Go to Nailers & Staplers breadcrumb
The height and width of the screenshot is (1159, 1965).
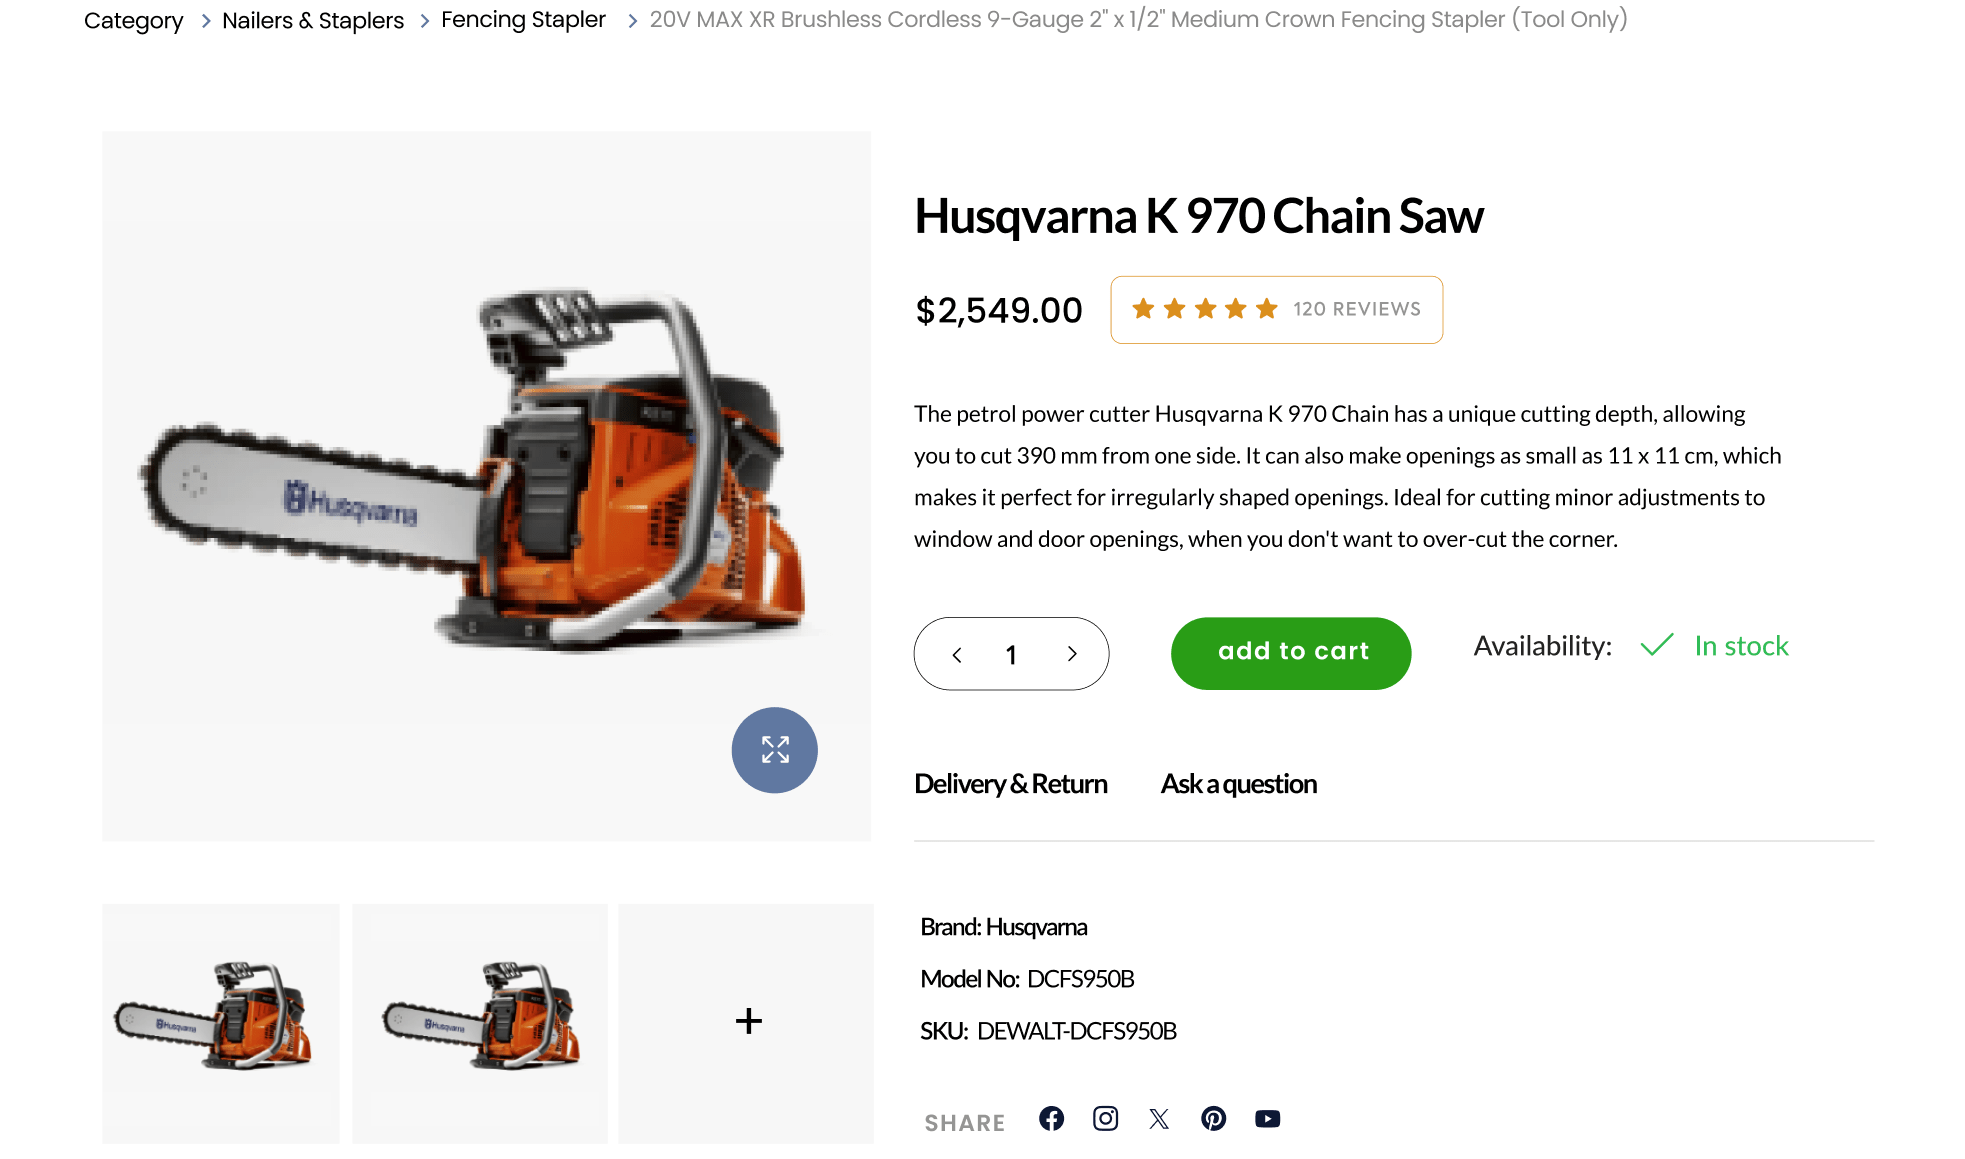coord(313,20)
